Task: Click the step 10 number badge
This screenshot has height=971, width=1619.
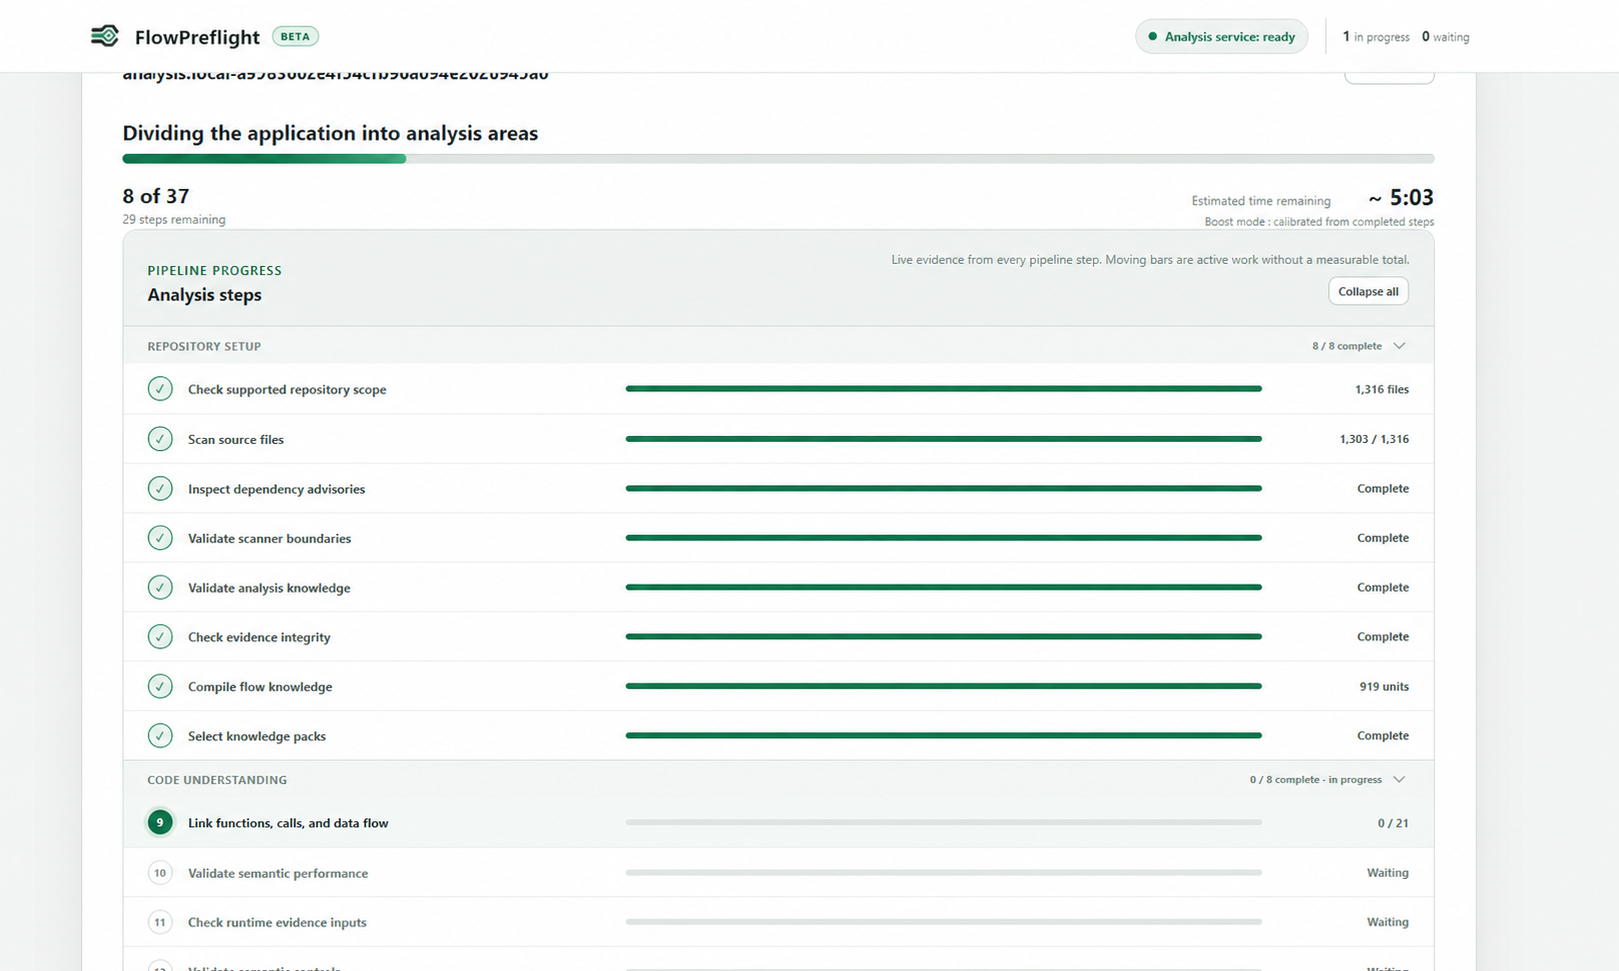Action: tap(160, 872)
